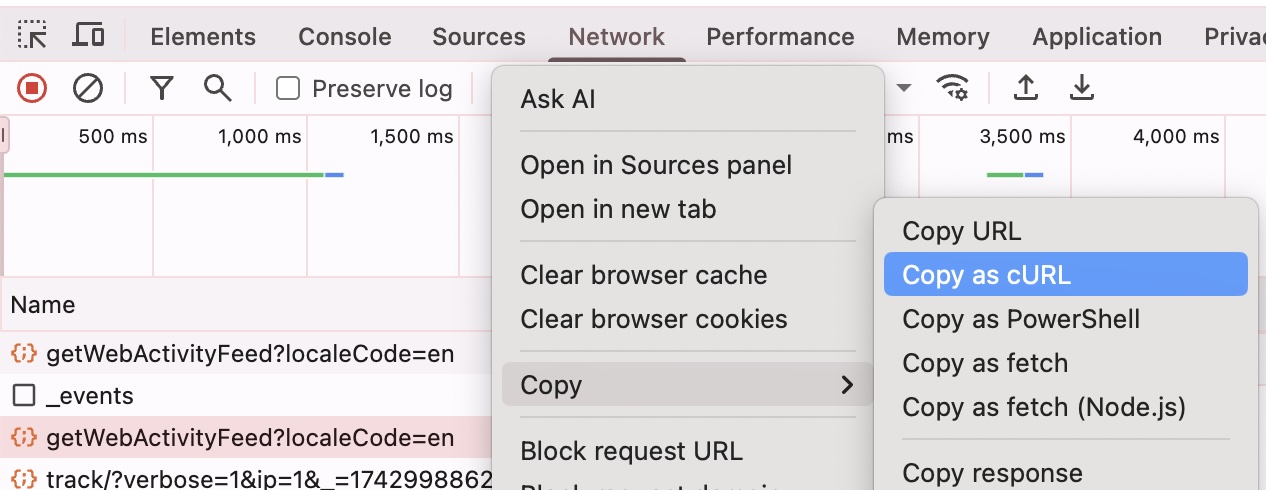Screen dimensions: 1266x490
Task: Click Clear browser cache option
Action: click(x=644, y=275)
